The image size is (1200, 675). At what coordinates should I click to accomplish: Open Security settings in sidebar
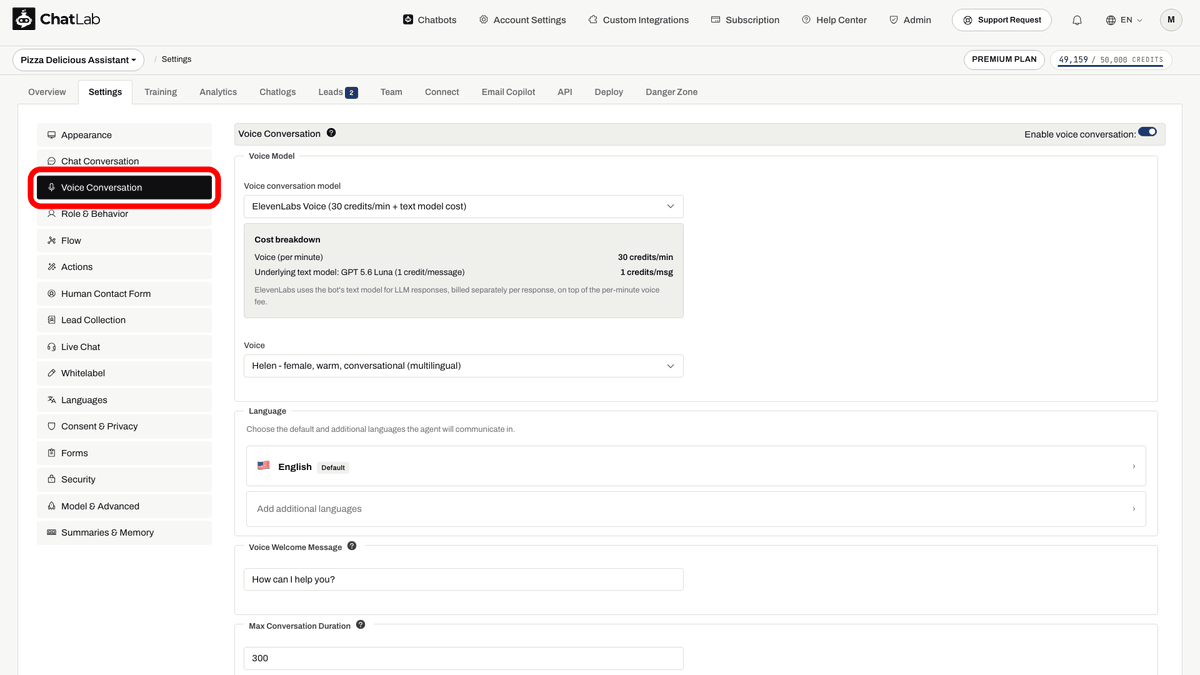pyautogui.click(x=124, y=480)
